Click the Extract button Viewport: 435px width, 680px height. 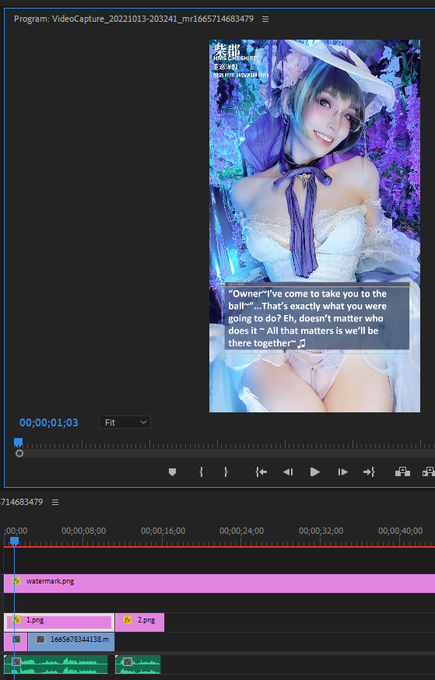point(428,472)
